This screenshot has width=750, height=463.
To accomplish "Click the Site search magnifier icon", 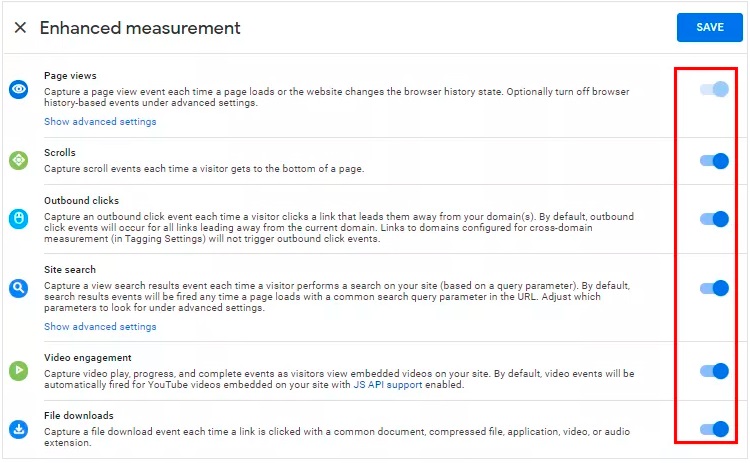I will [19, 288].
